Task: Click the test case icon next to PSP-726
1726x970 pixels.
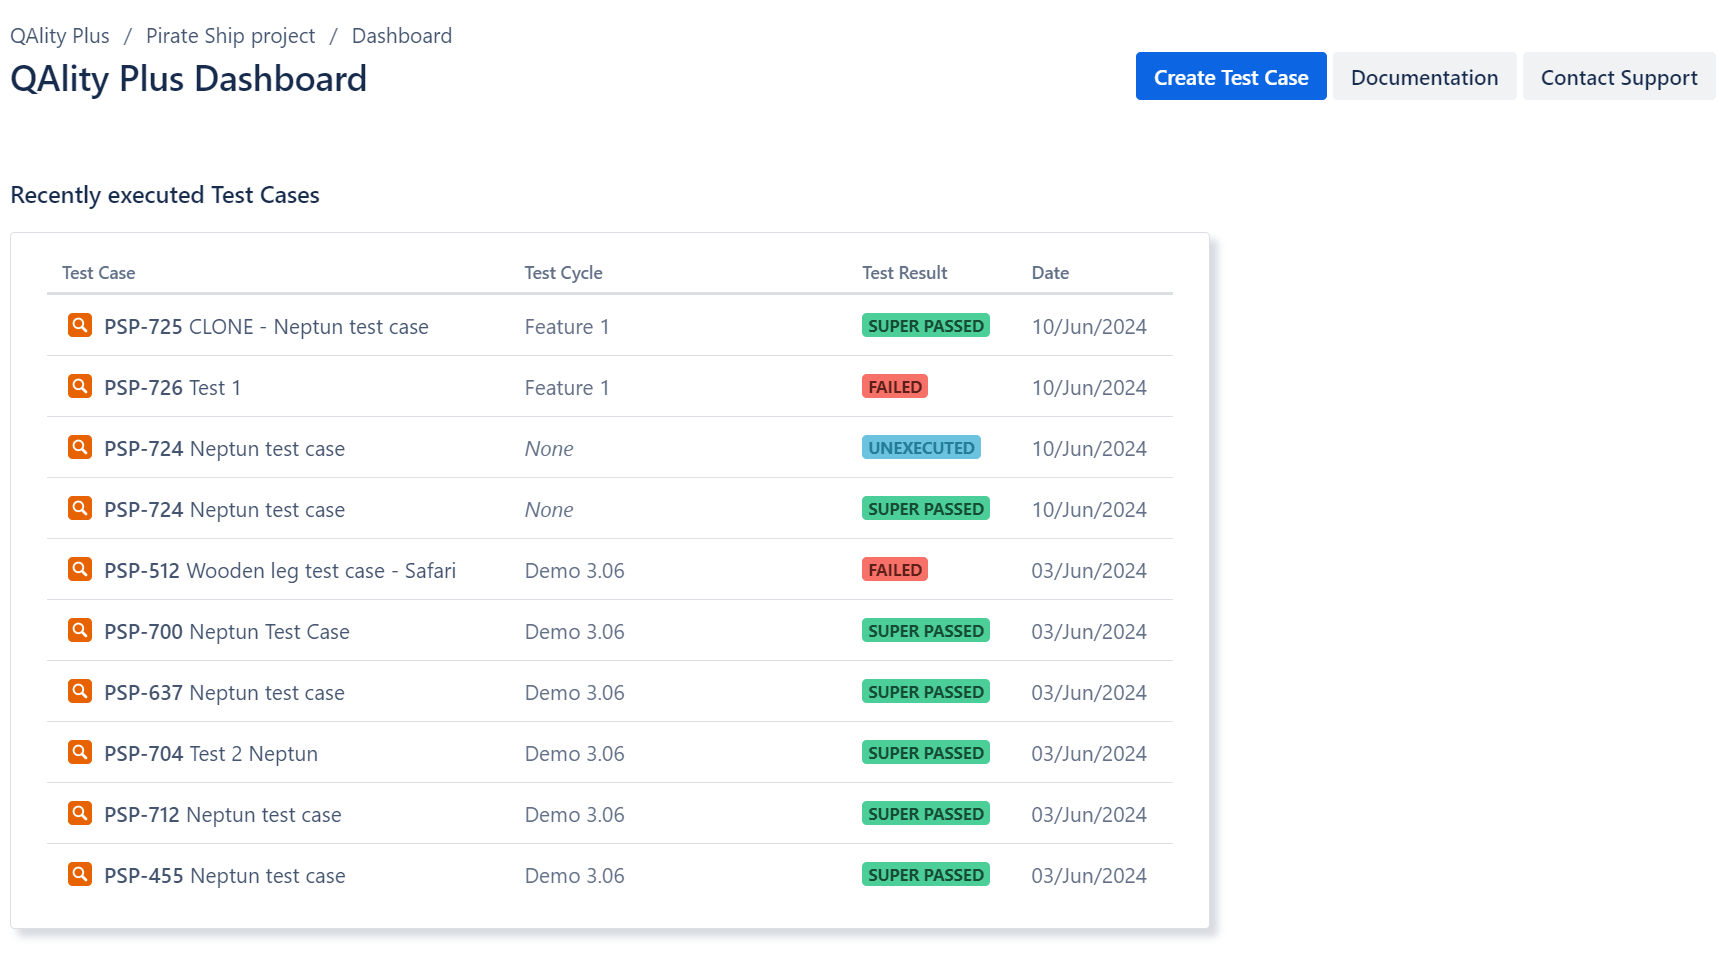Action: pos(79,386)
